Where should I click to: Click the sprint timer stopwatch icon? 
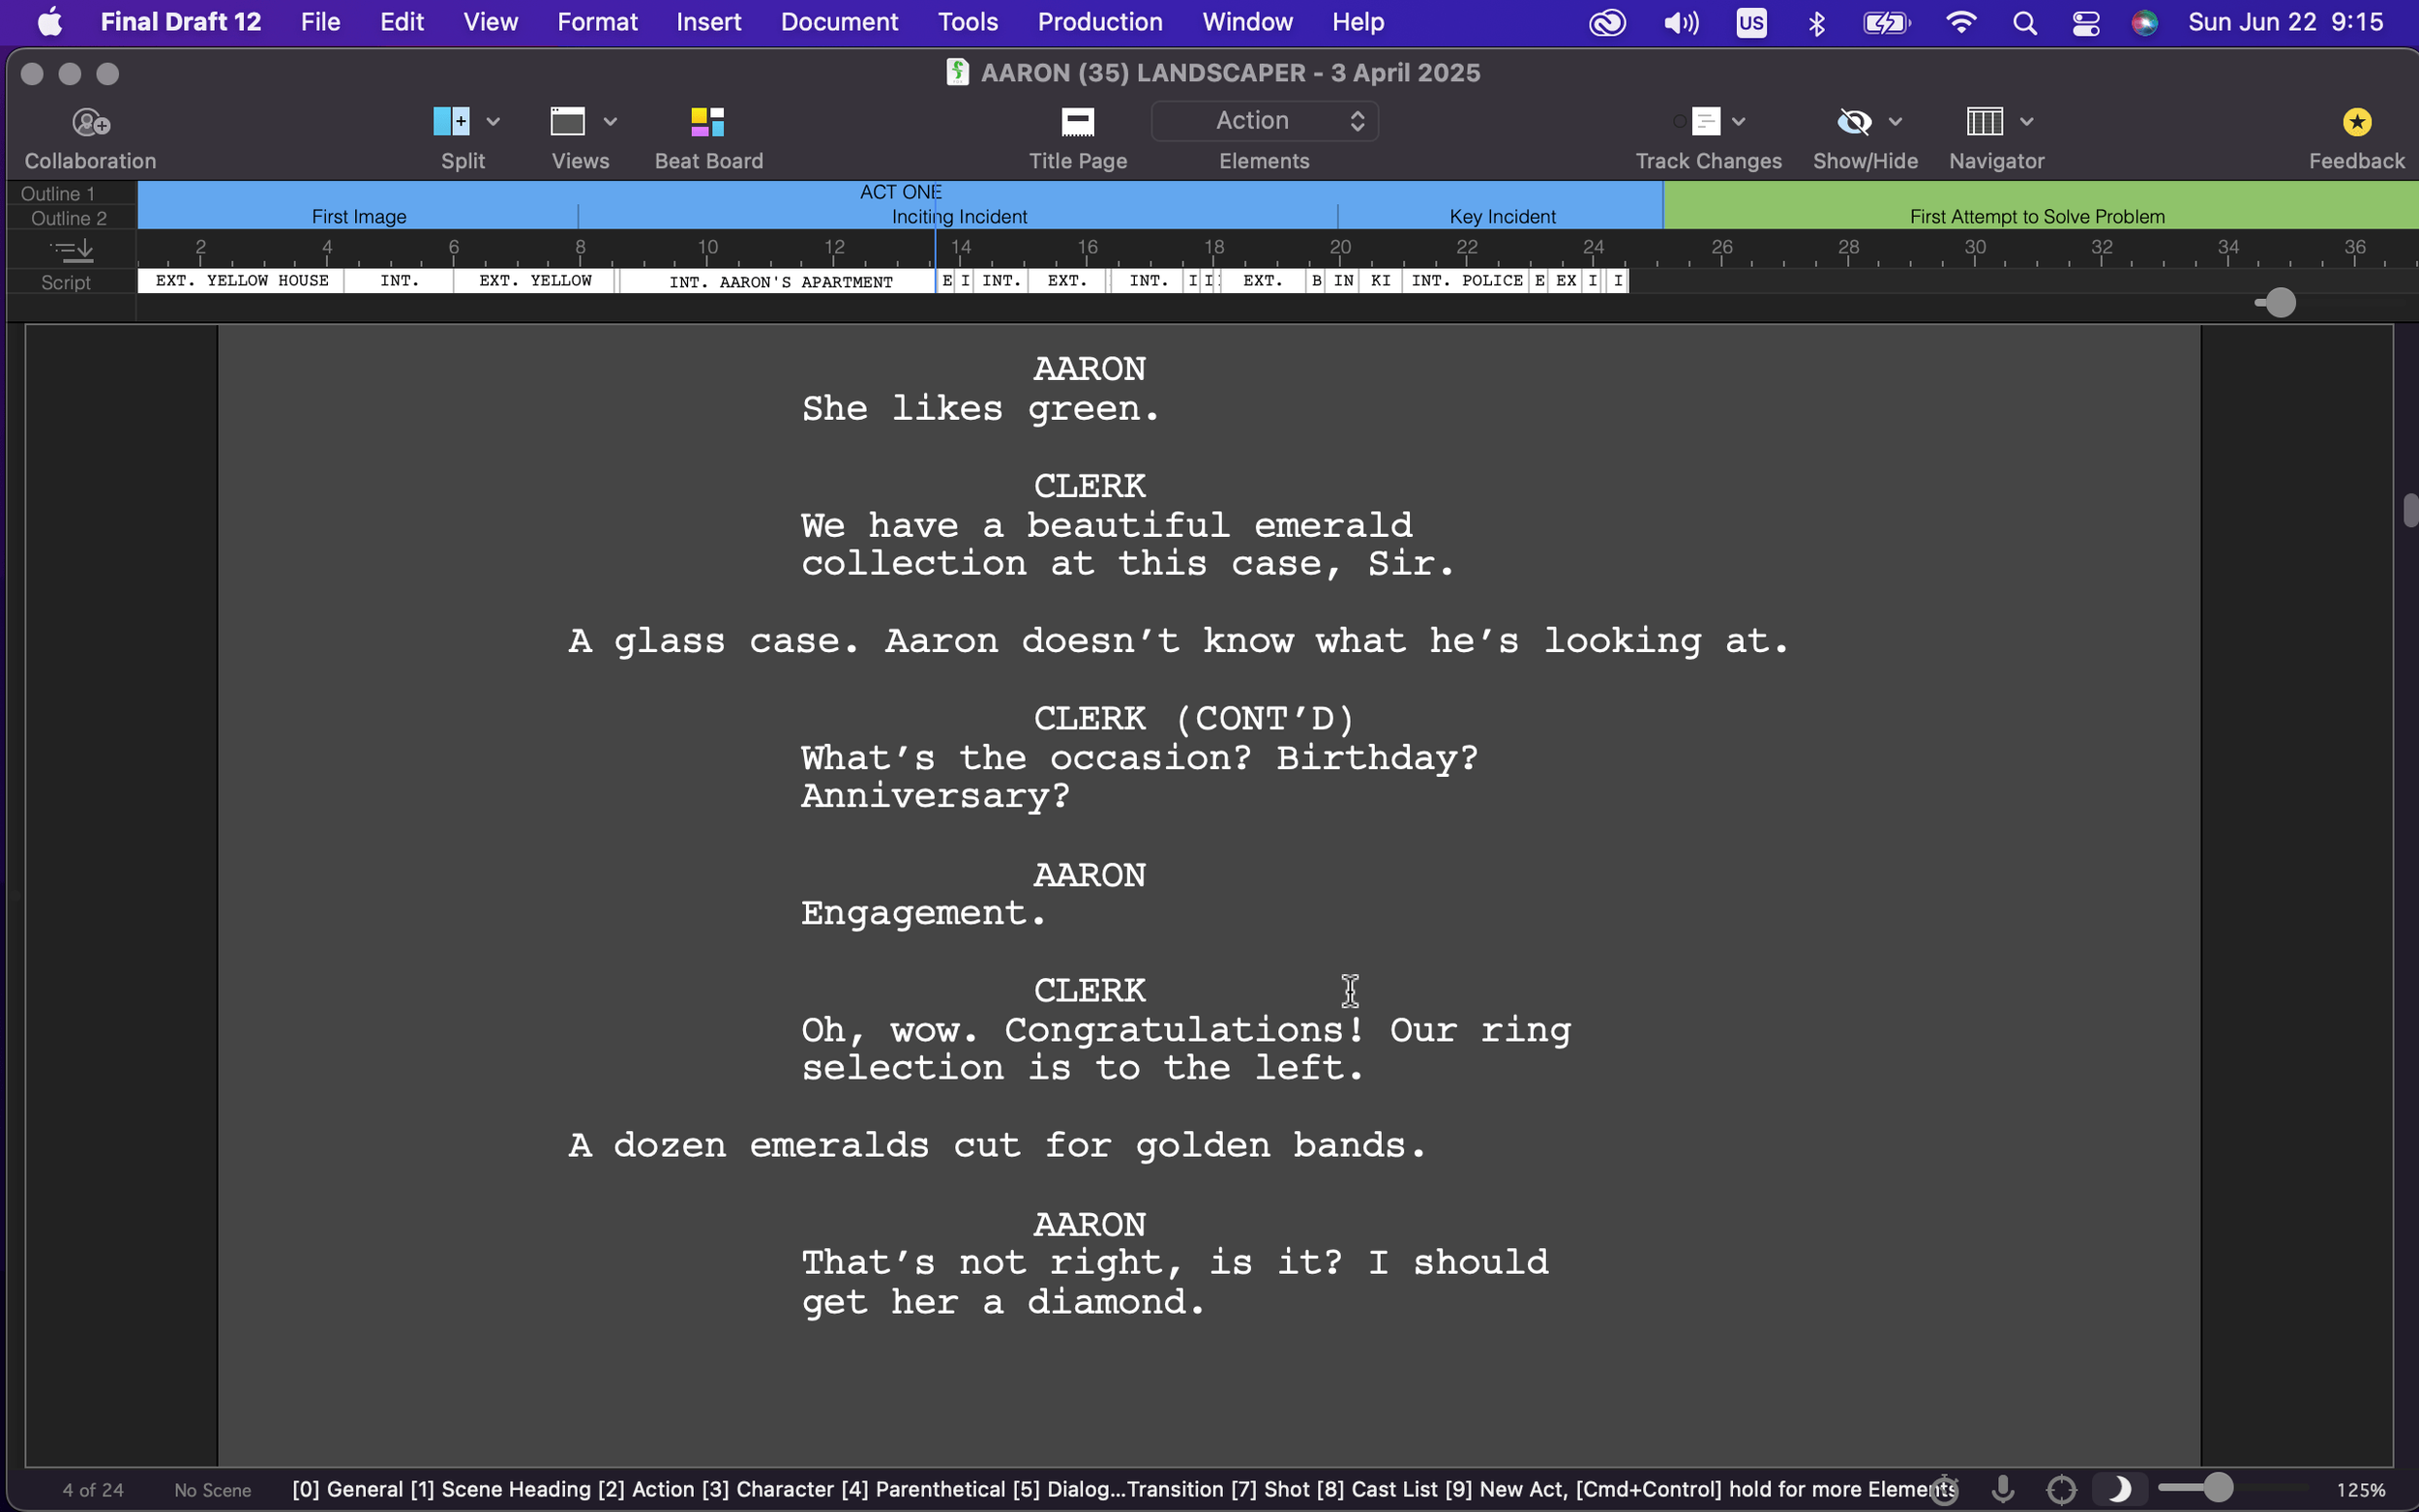(1944, 1489)
